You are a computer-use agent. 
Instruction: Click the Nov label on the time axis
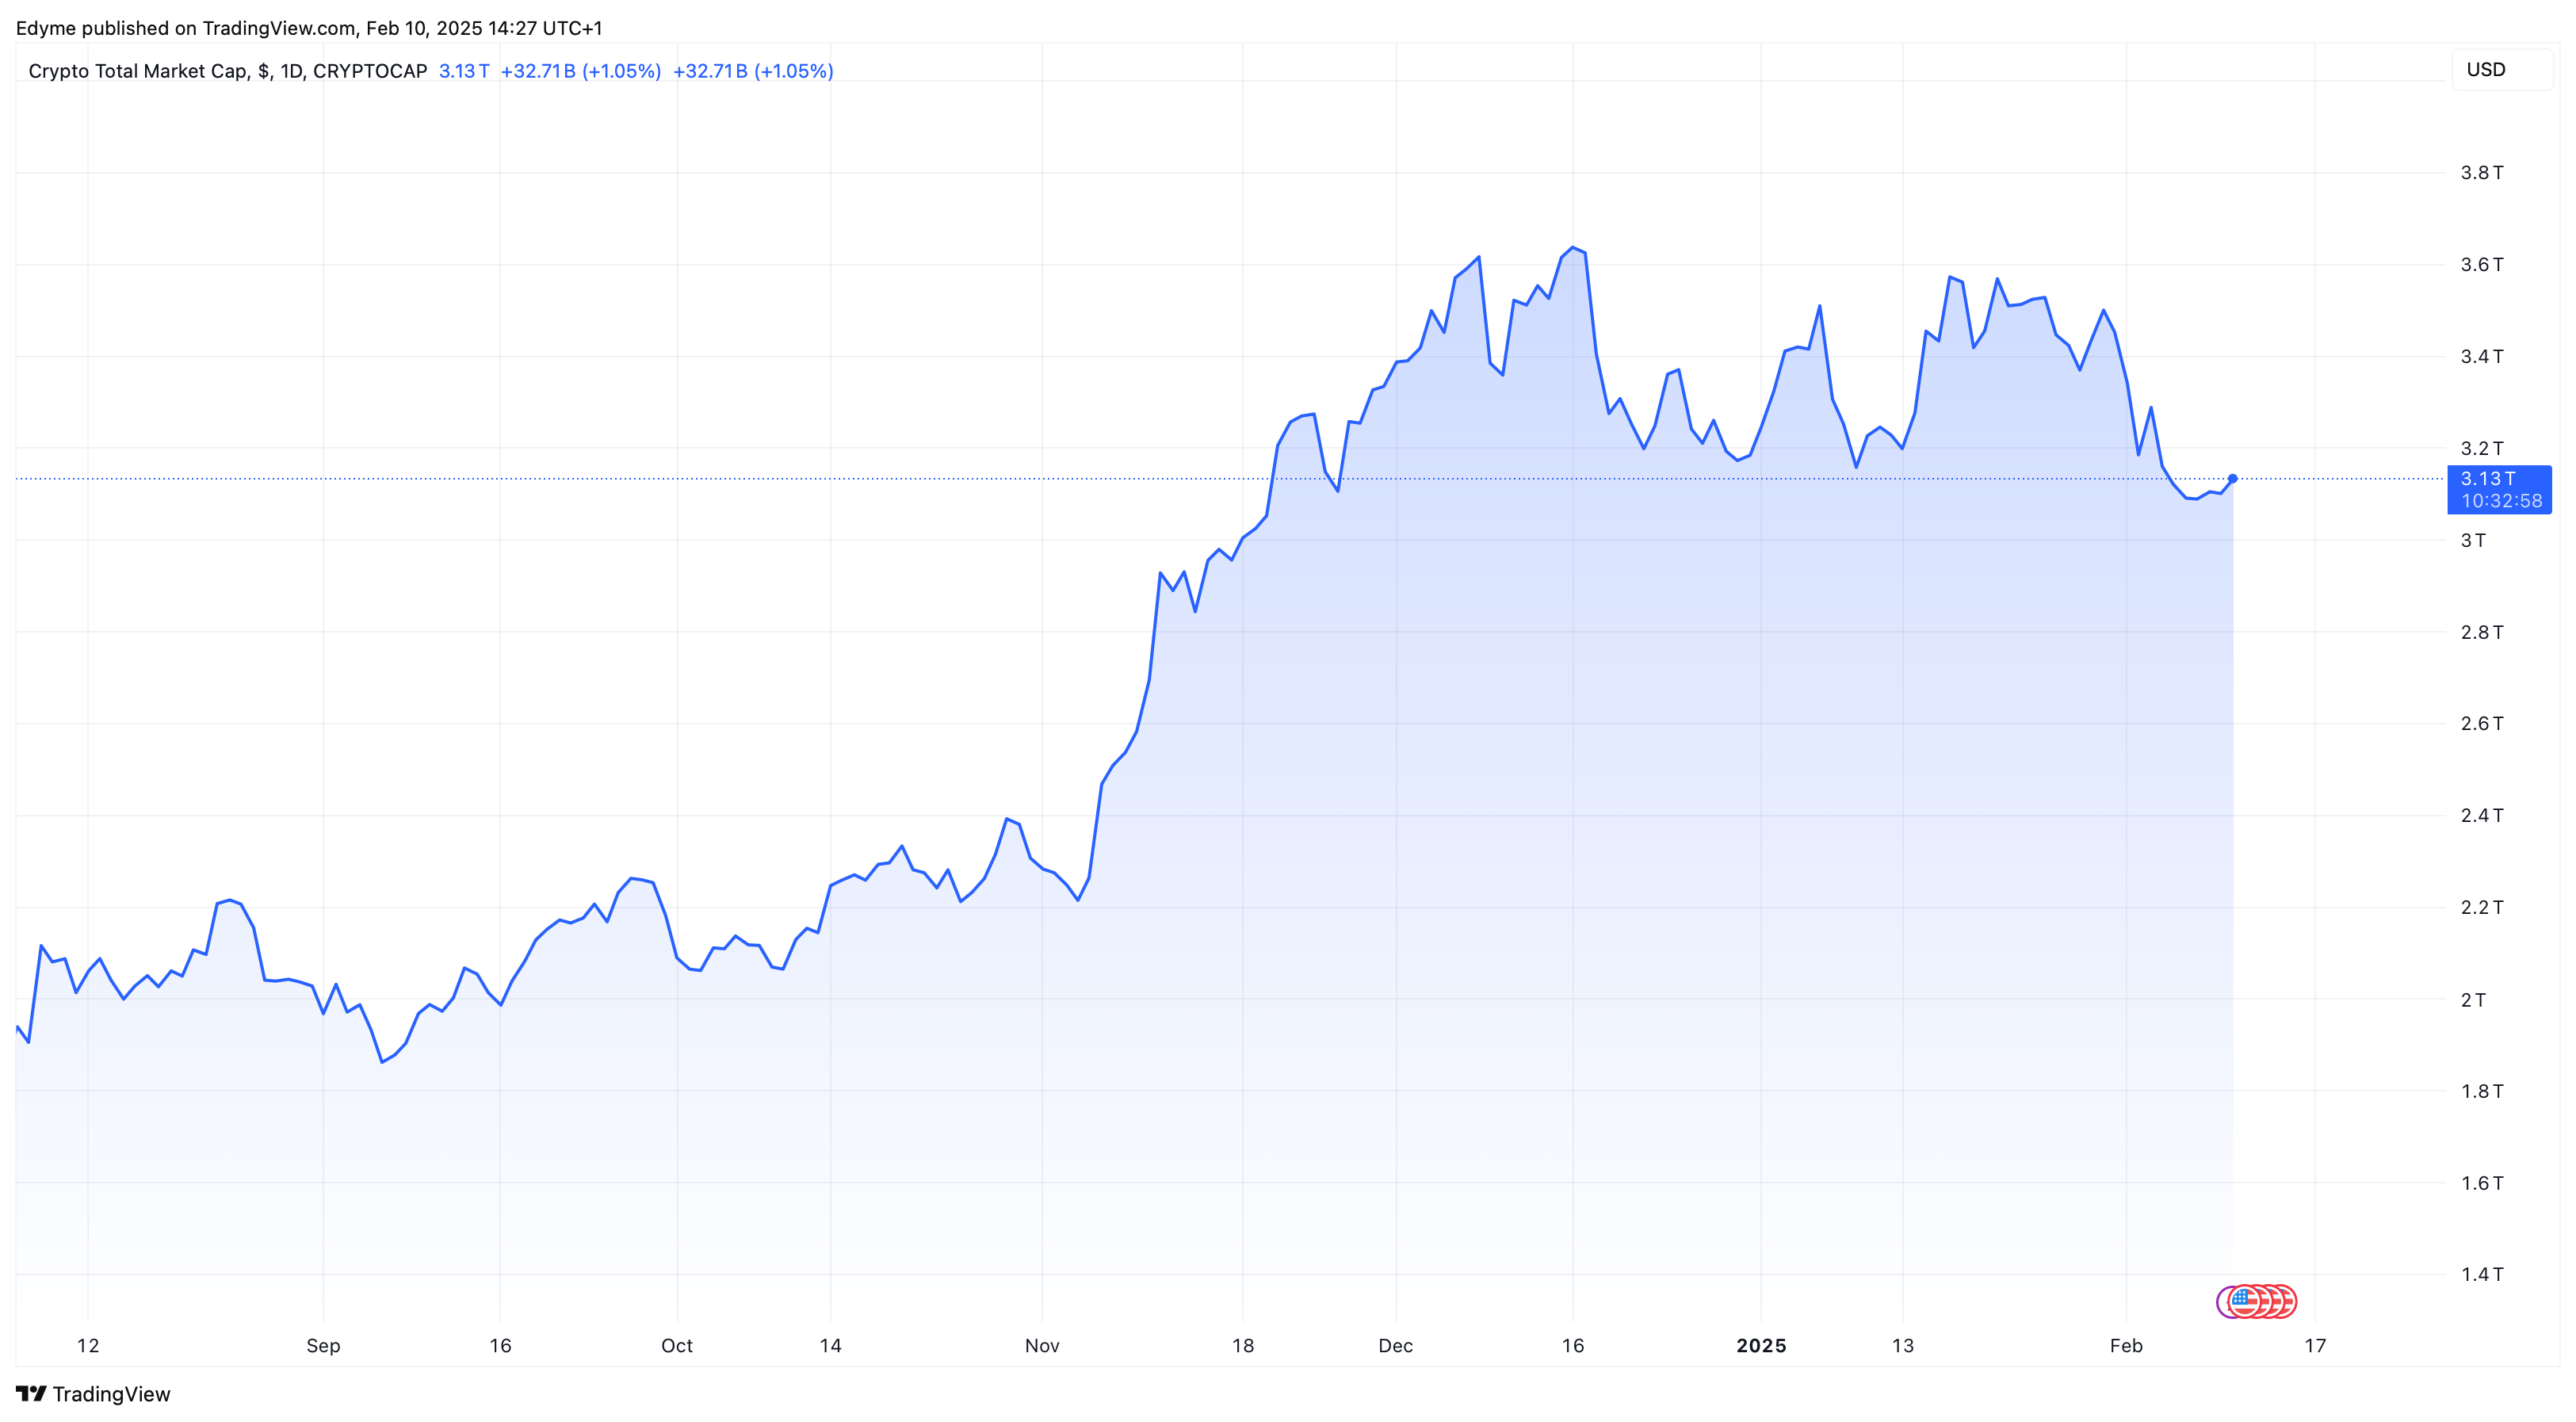1042,1346
